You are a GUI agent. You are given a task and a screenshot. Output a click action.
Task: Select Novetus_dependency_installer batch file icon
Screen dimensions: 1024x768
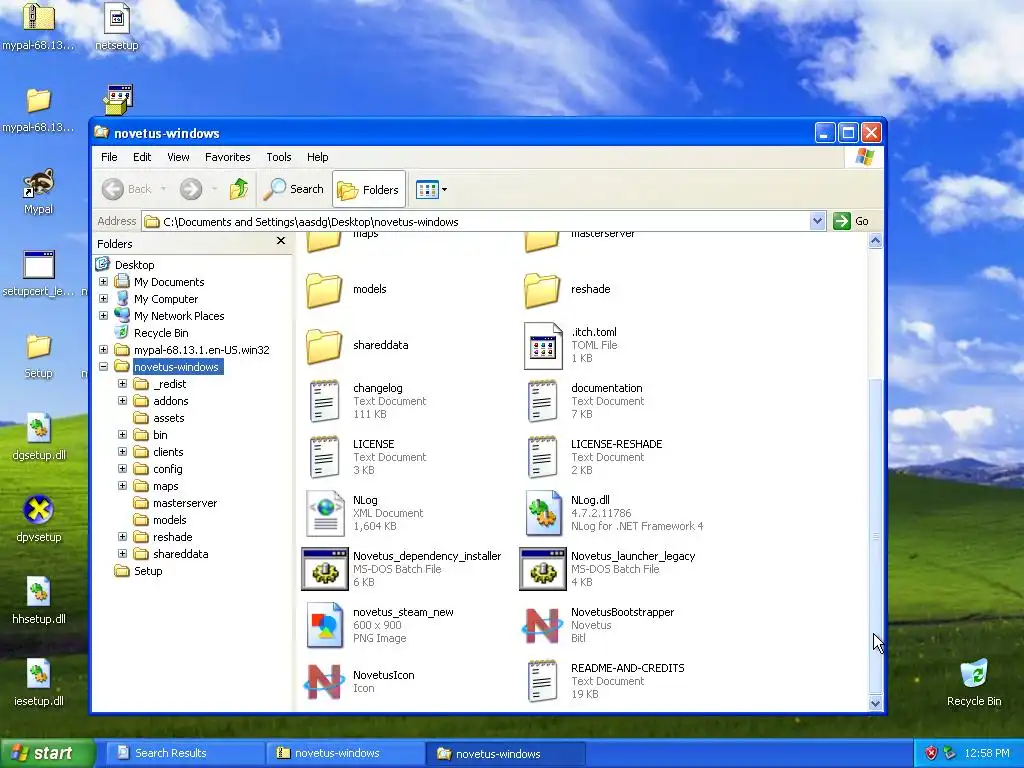[325, 569]
